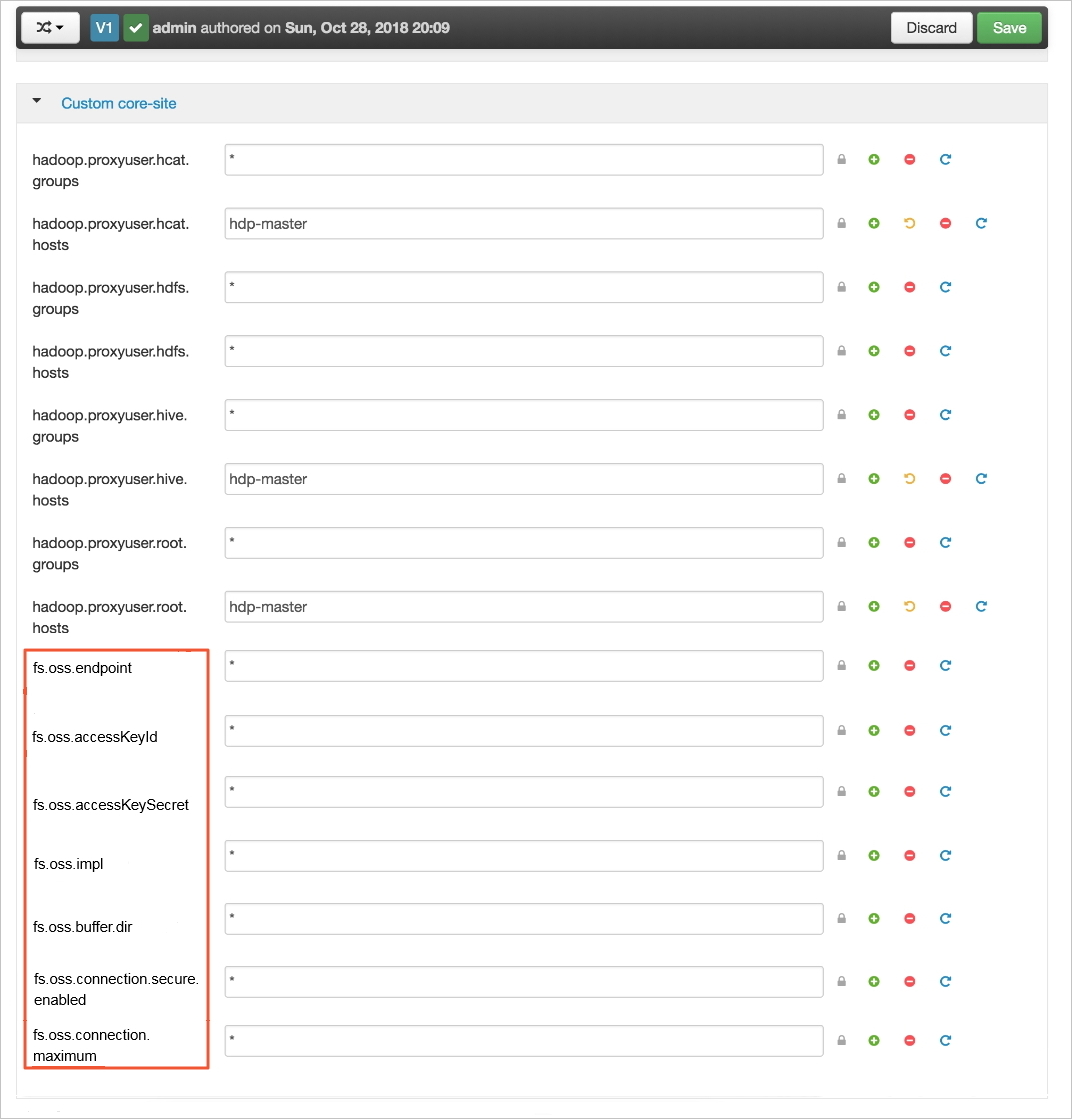Image resolution: width=1072 pixels, height=1119 pixels.
Task: Click the green checkmark current-version badge
Action: (x=136, y=28)
